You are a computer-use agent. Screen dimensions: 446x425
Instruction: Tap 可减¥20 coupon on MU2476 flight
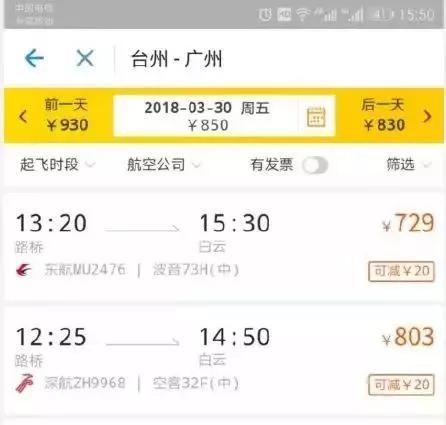pyautogui.click(x=401, y=271)
